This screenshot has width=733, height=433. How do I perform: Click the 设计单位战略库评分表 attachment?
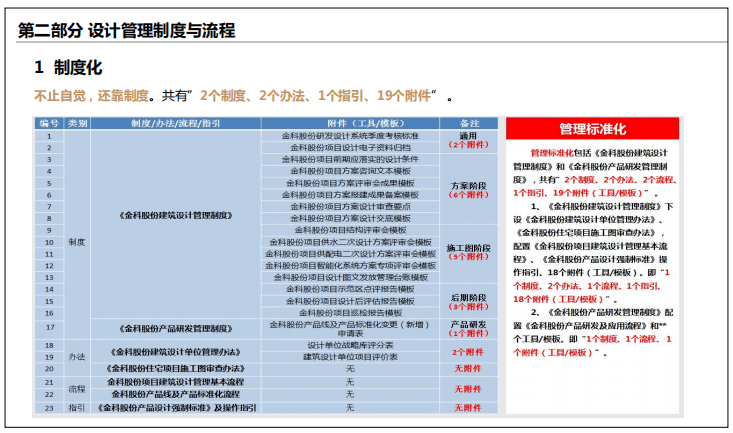(349, 346)
